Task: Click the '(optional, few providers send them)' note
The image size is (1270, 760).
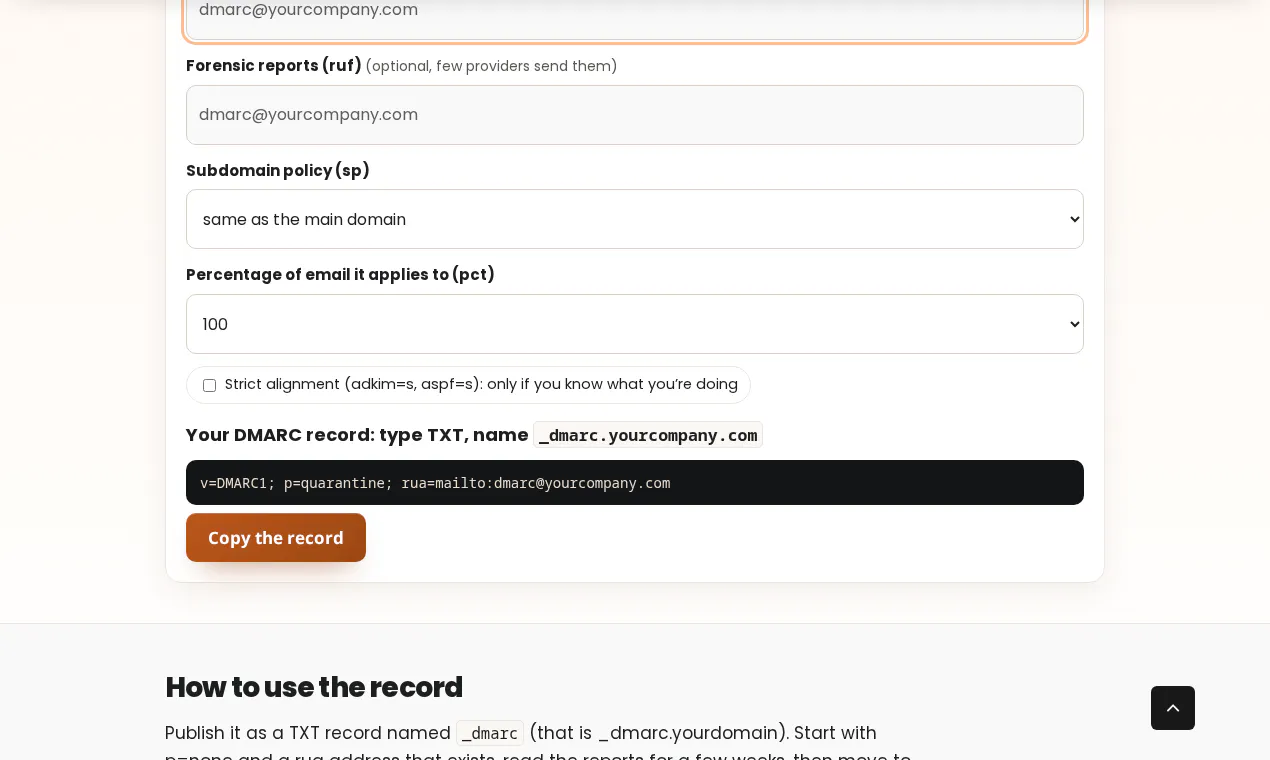Action: coord(491,66)
